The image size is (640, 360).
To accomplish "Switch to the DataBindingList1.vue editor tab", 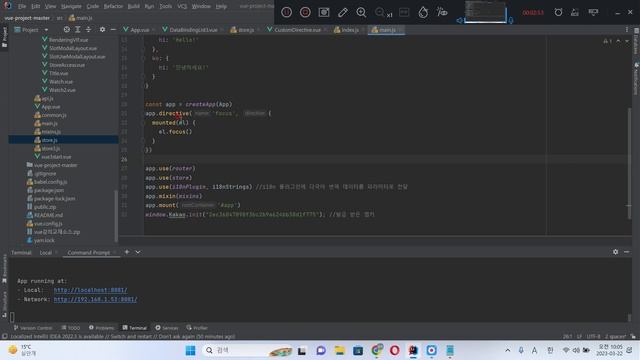I will pyautogui.click(x=193, y=30).
